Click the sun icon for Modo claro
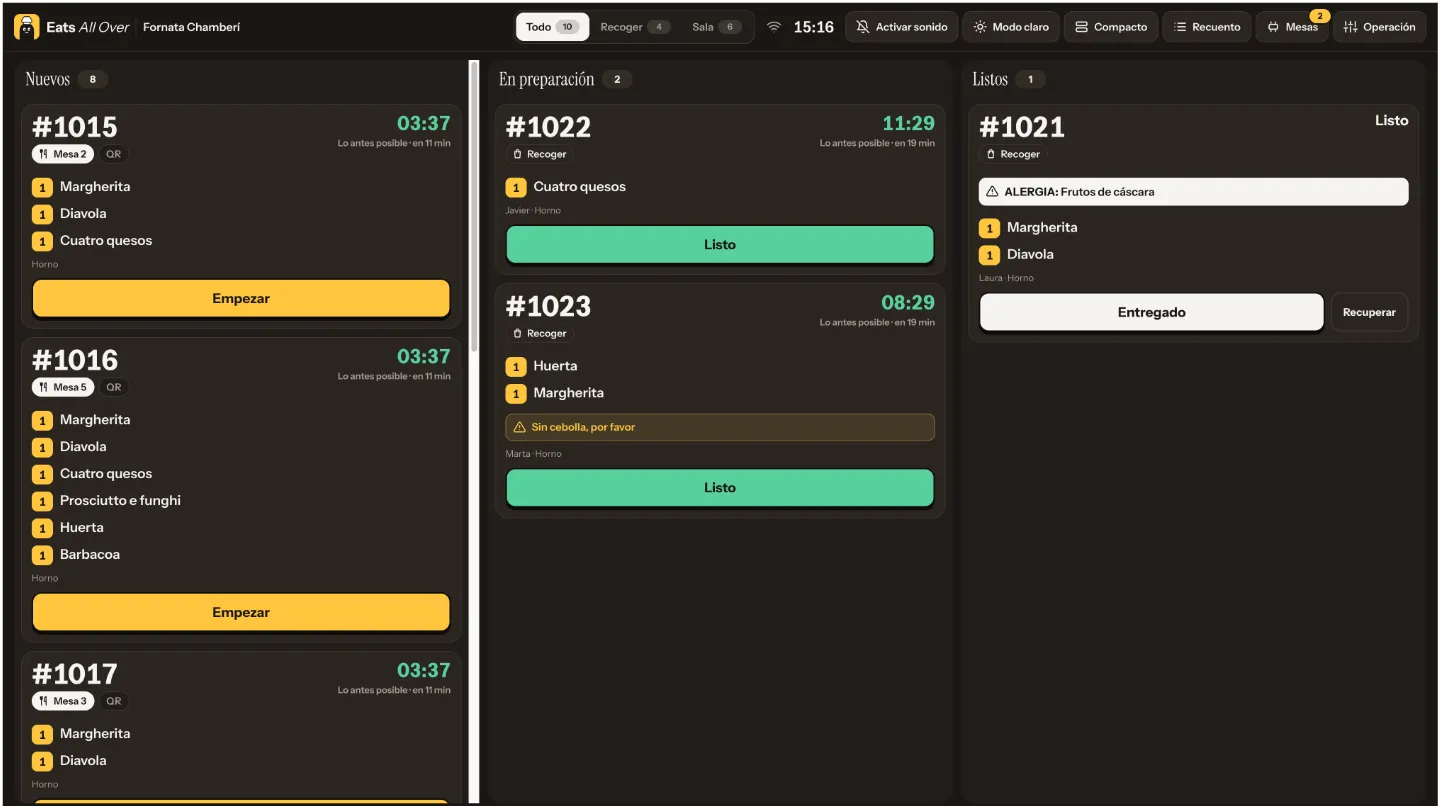Screen dimensions: 1440x806 click(980, 27)
